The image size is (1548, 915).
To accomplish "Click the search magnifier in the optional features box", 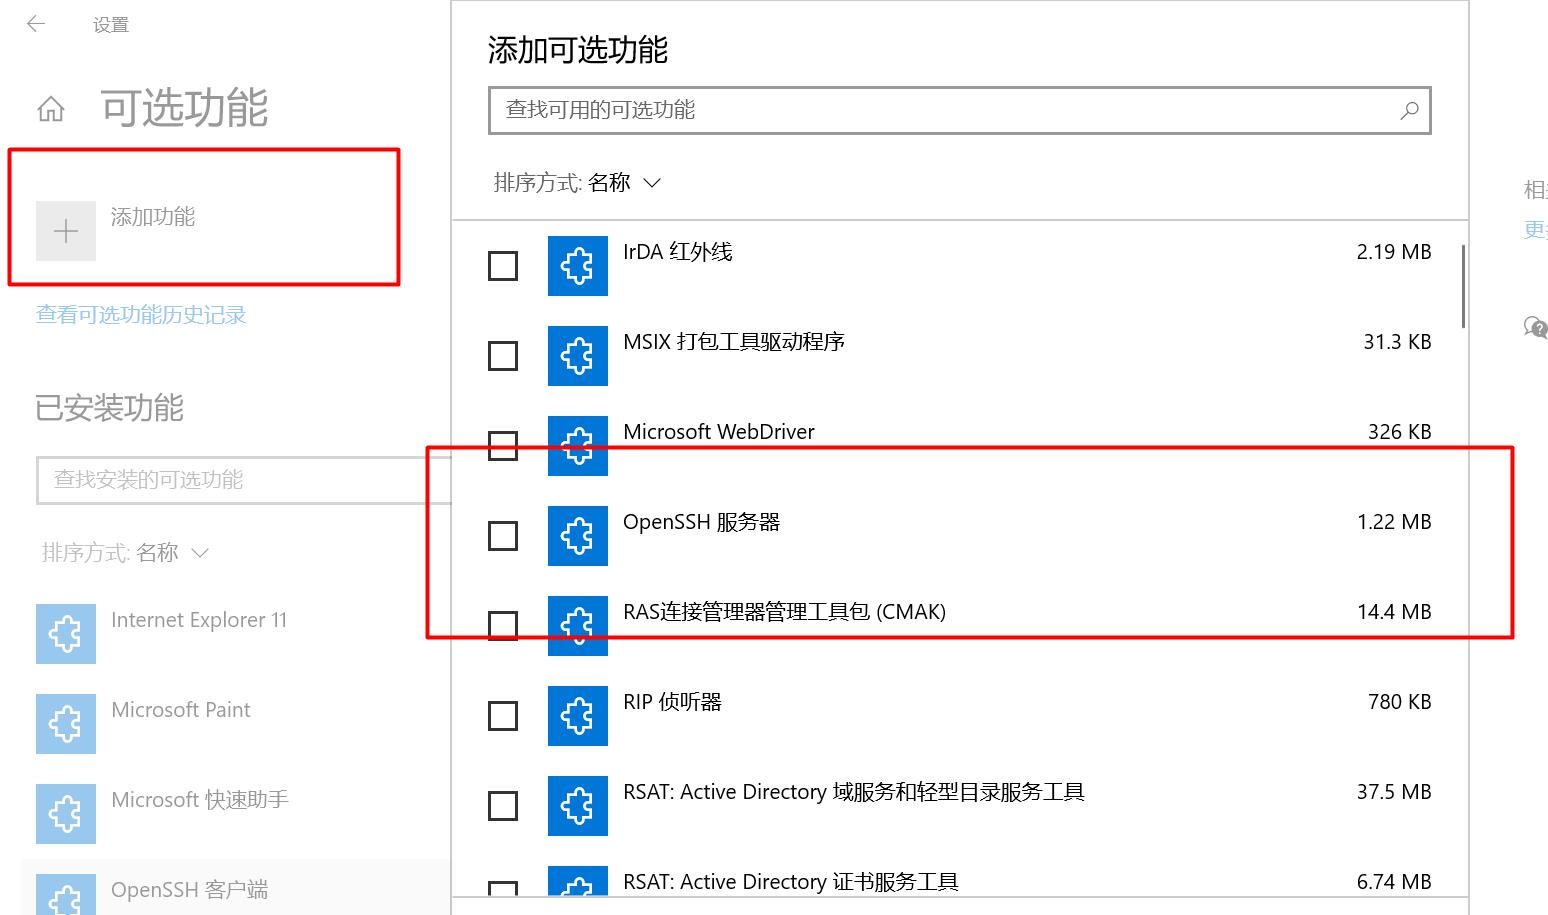I will pyautogui.click(x=1409, y=110).
